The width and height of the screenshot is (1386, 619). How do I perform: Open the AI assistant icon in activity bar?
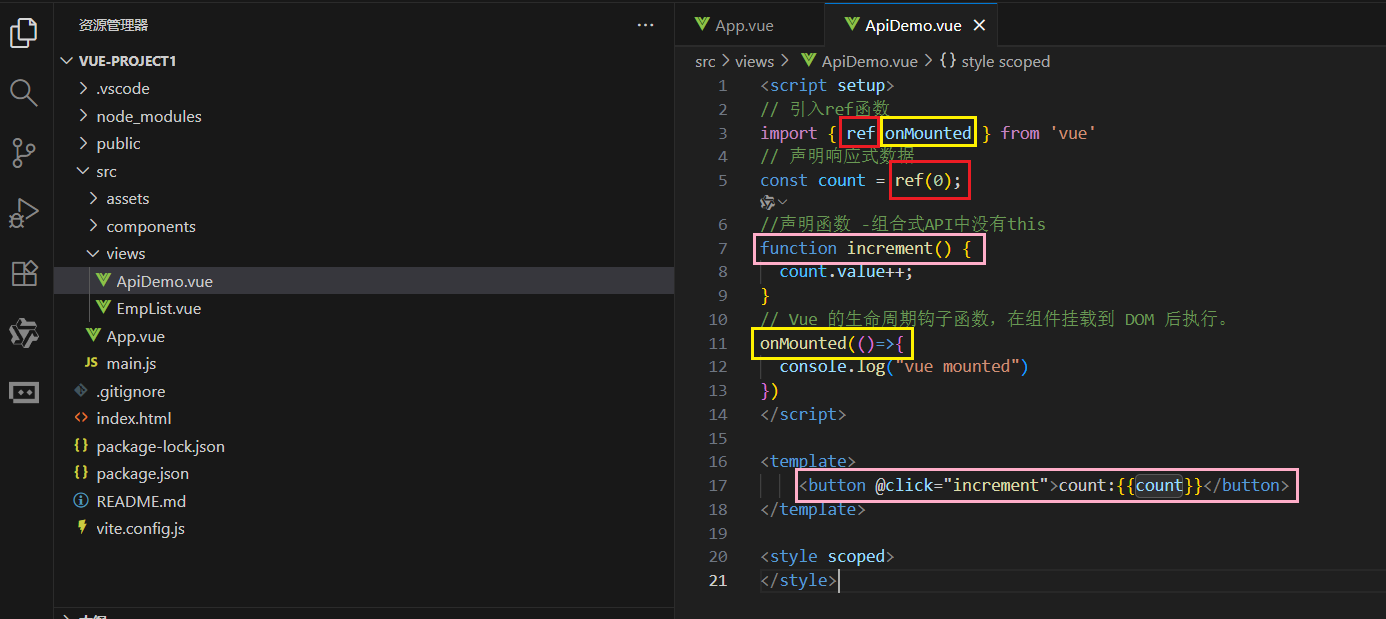click(x=23, y=333)
